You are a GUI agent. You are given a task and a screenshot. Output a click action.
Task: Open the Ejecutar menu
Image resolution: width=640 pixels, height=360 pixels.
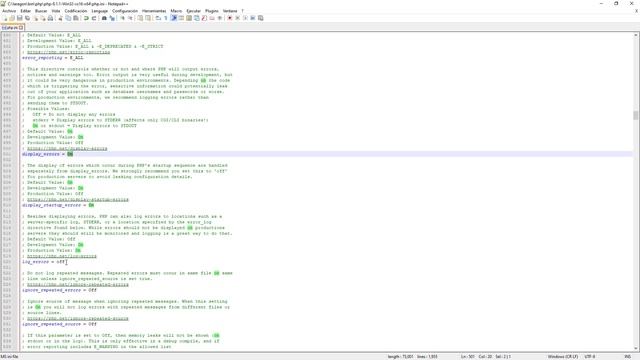[193, 11]
